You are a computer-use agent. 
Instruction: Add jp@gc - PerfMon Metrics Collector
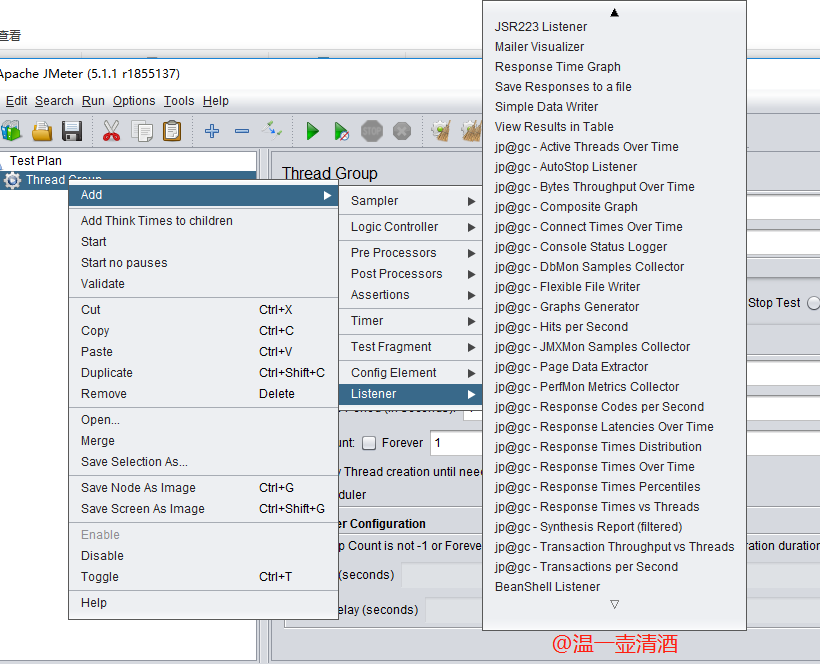(x=614, y=387)
